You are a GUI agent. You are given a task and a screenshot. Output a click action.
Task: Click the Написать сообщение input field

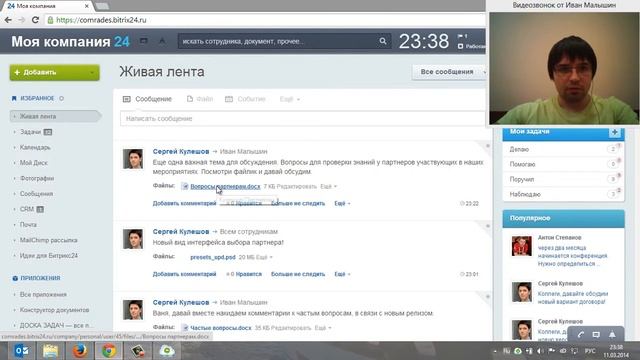(303, 119)
